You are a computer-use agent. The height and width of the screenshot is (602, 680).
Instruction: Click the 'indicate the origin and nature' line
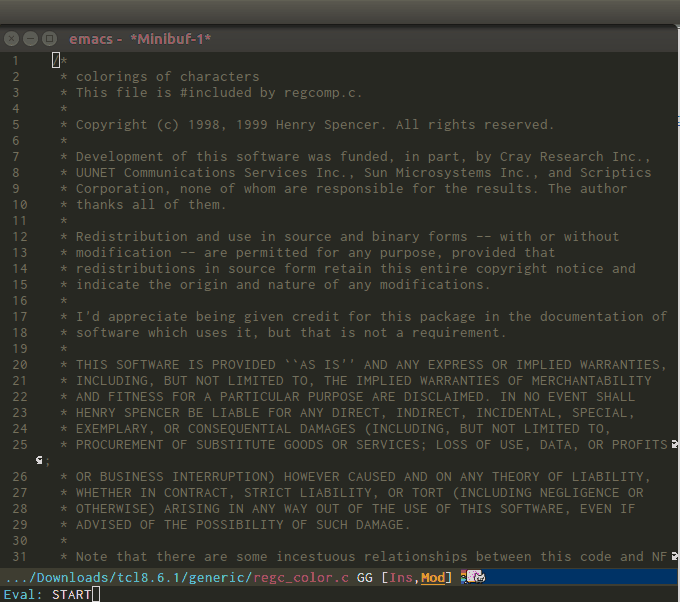pyautogui.click(x=275, y=285)
